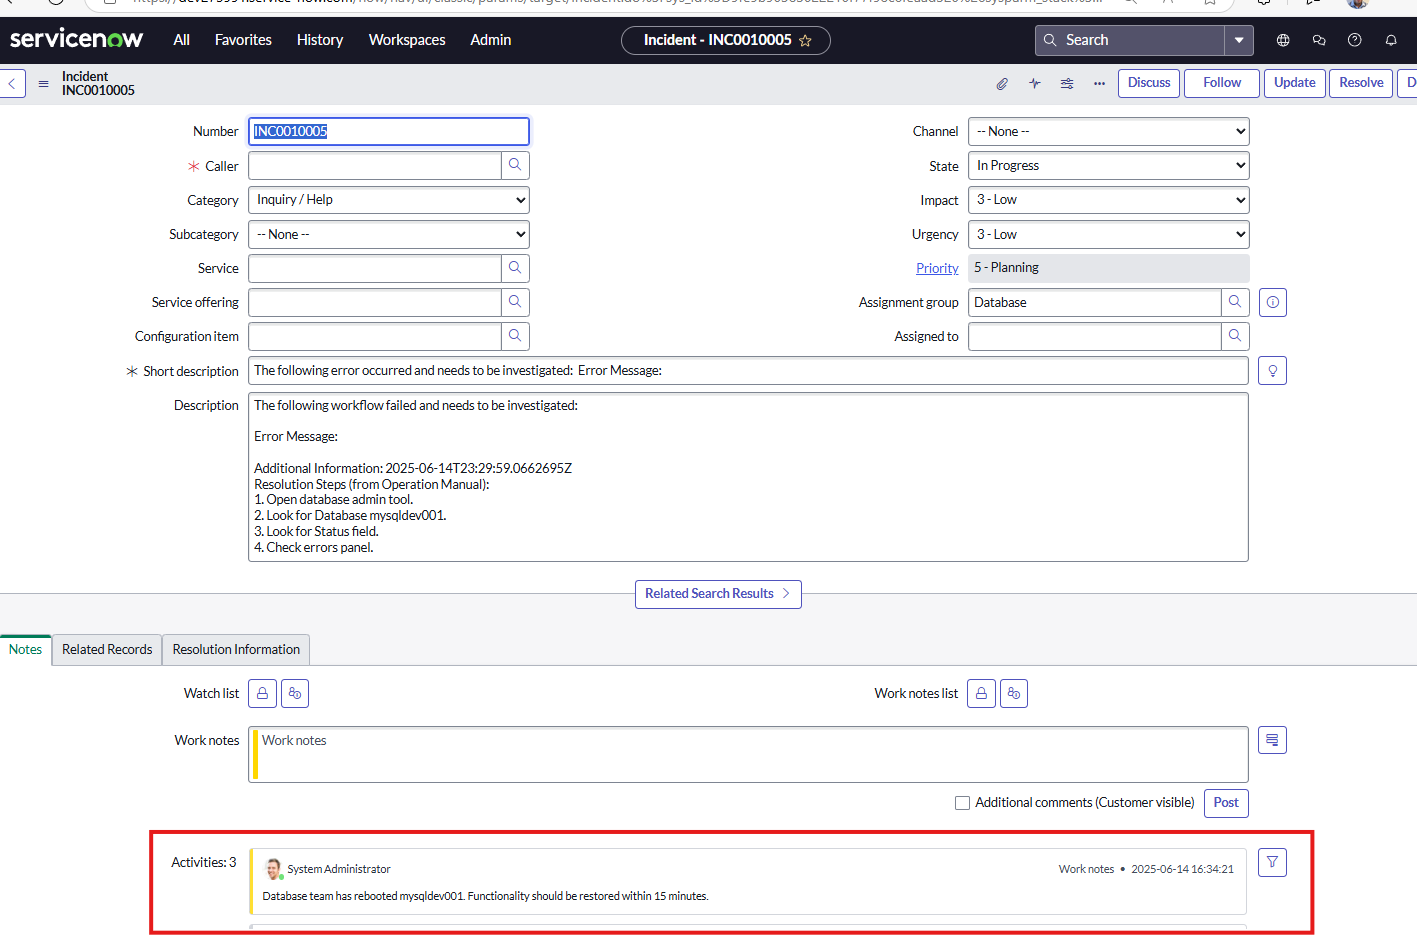The image size is (1417, 935).
Task: Open the global search scope dropdown arrow
Action: pyautogui.click(x=1239, y=40)
